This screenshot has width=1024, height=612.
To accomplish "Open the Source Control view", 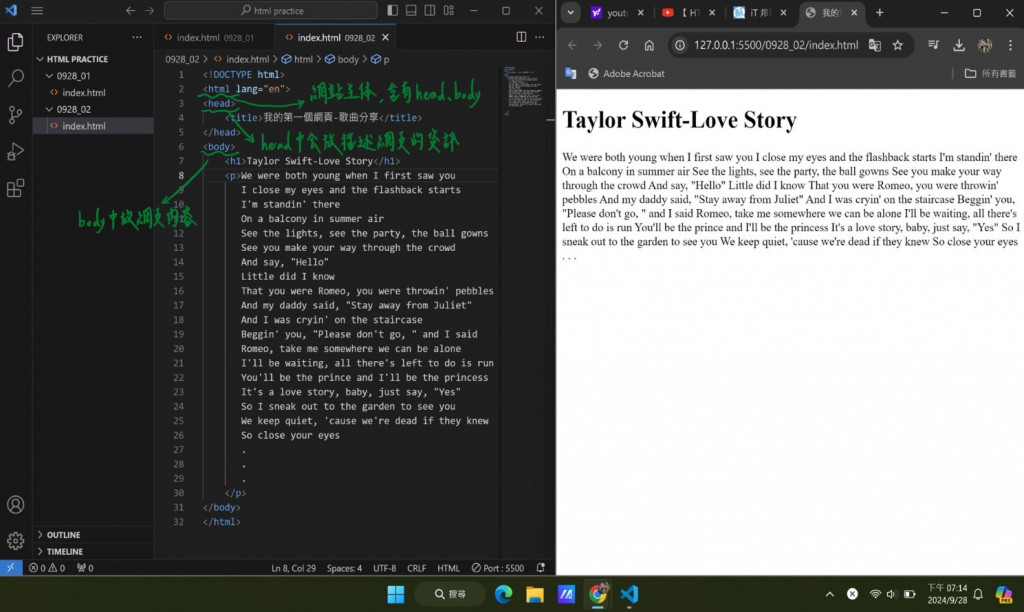I will pos(15,115).
